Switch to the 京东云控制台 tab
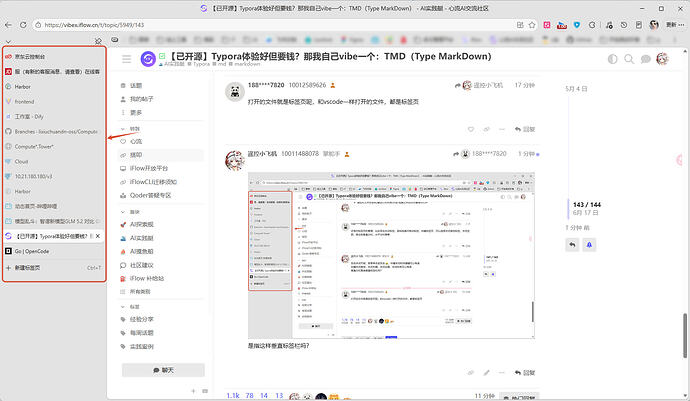 [54, 57]
